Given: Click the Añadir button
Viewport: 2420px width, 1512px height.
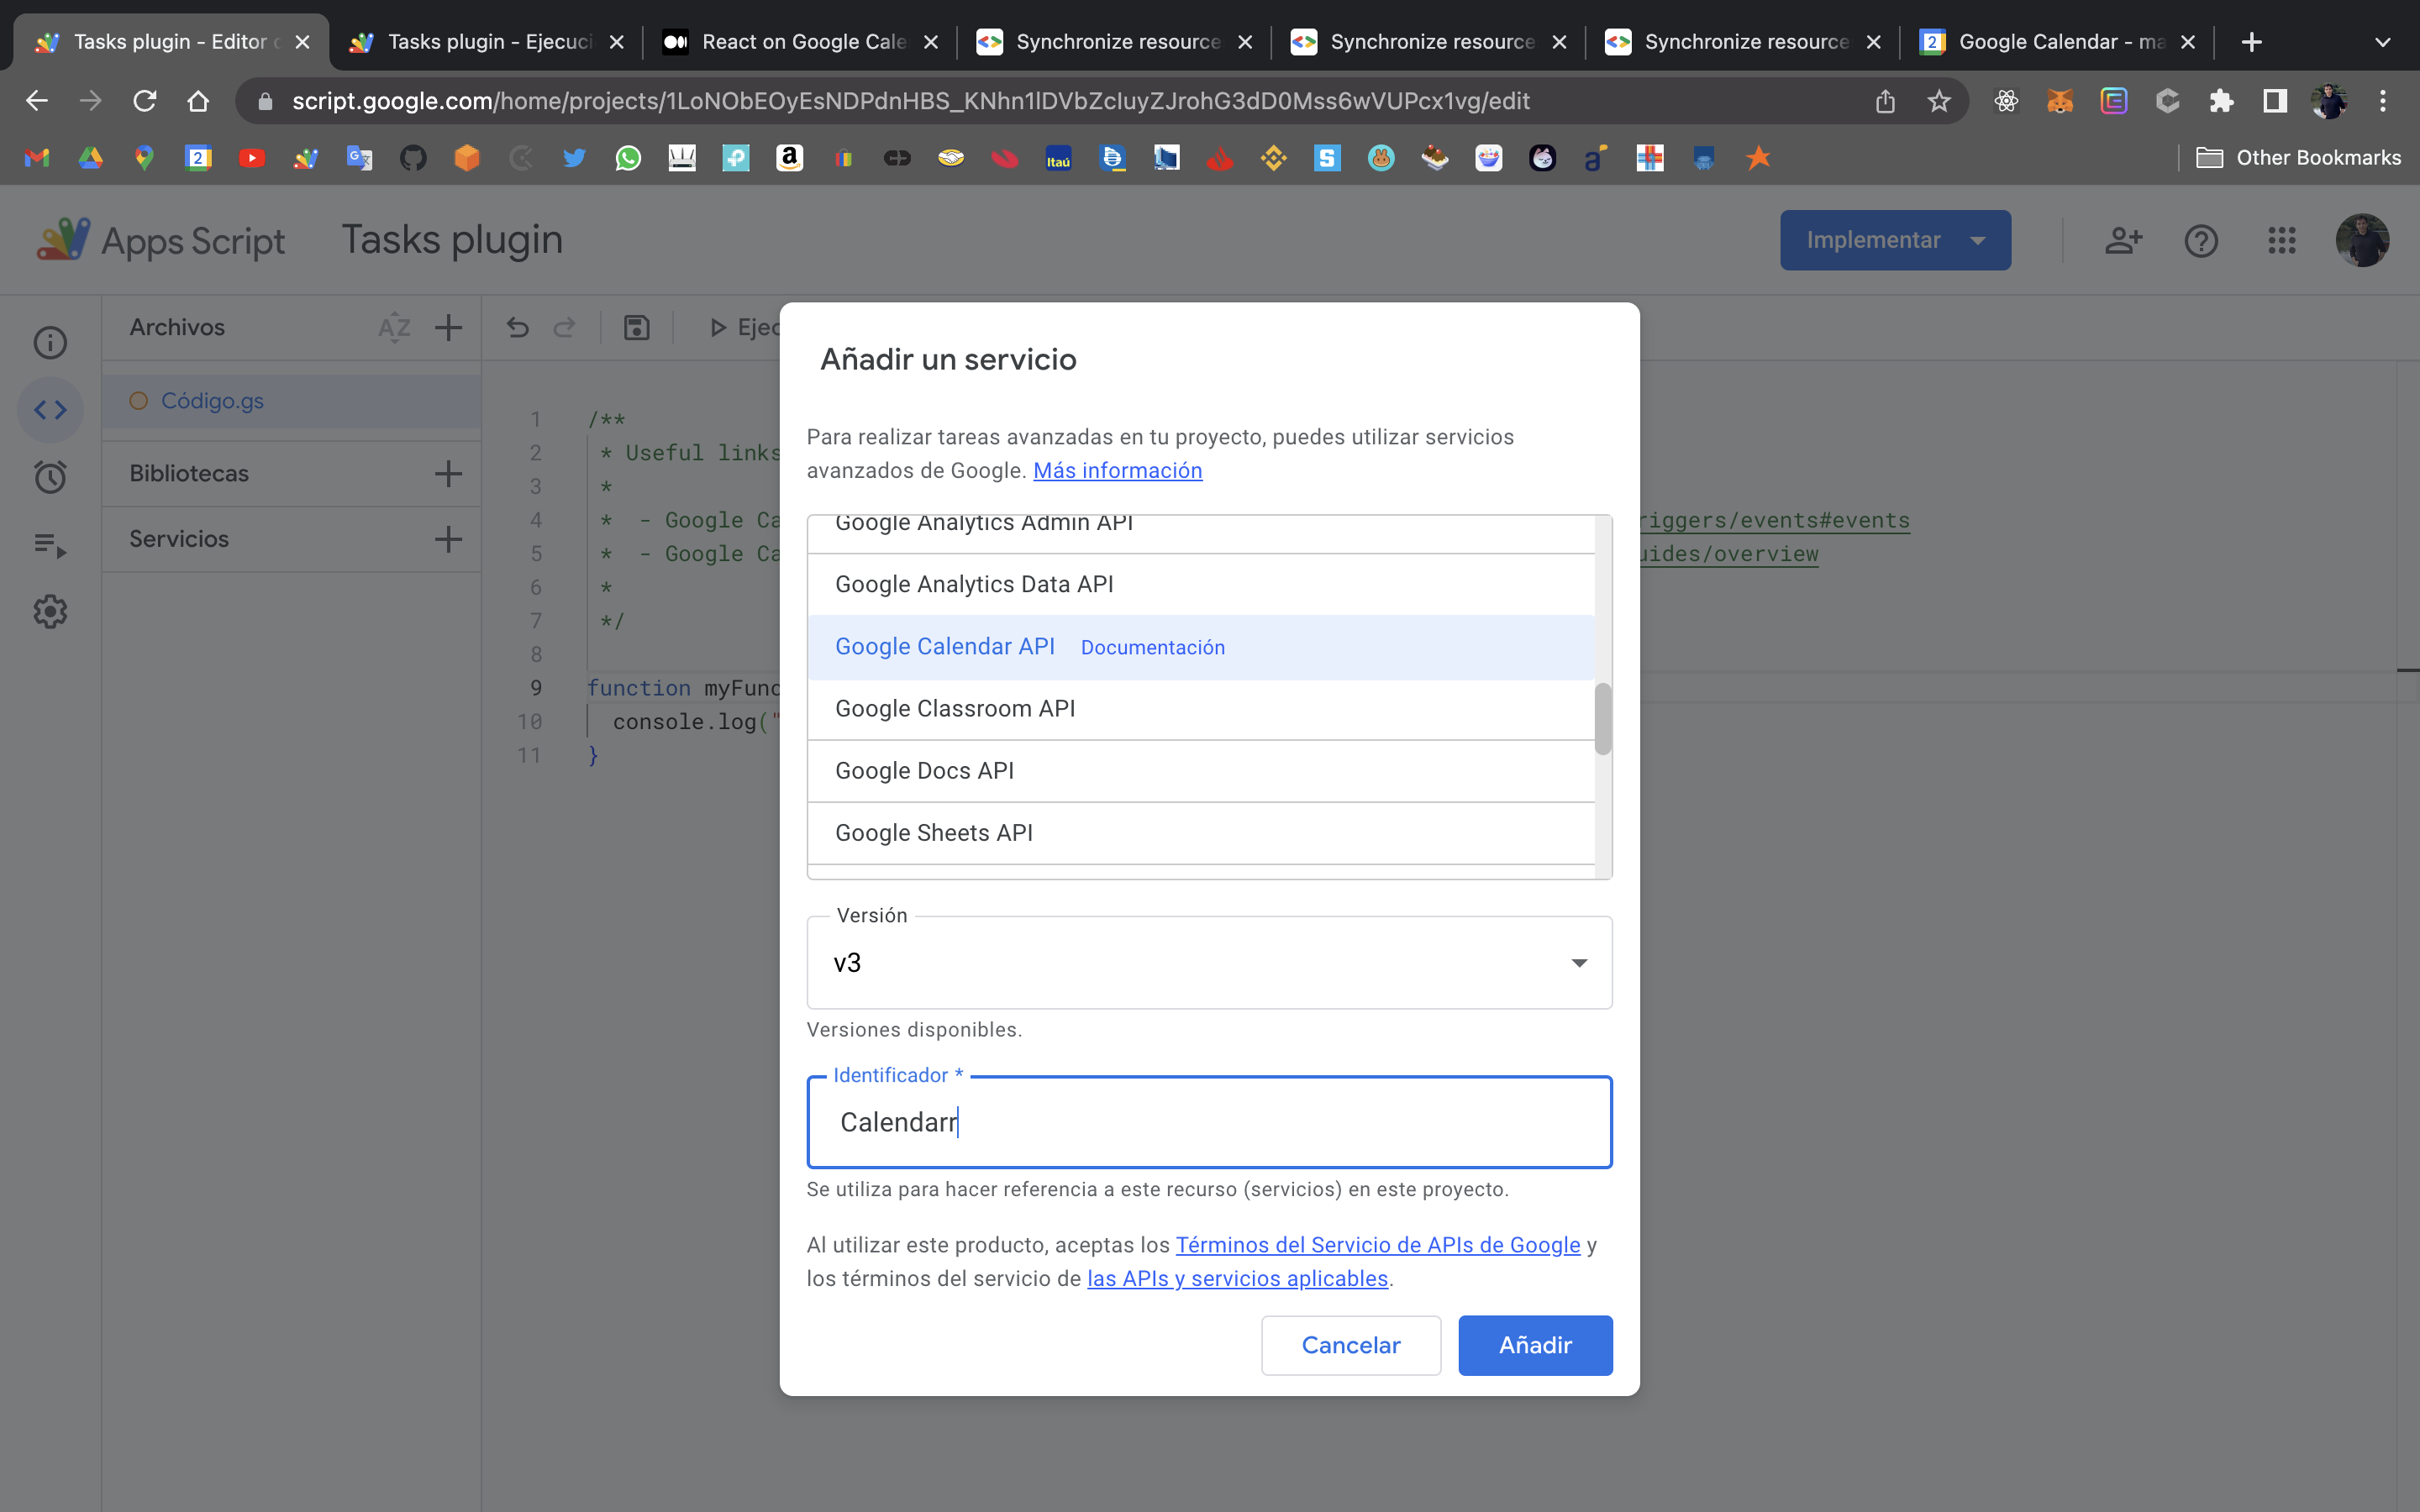Looking at the screenshot, I should (1535, 1345).
